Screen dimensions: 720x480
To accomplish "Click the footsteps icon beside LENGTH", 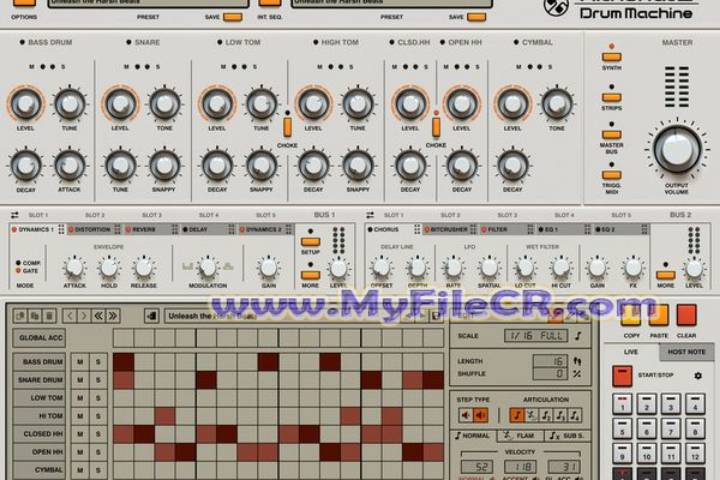I will point(577,361).
